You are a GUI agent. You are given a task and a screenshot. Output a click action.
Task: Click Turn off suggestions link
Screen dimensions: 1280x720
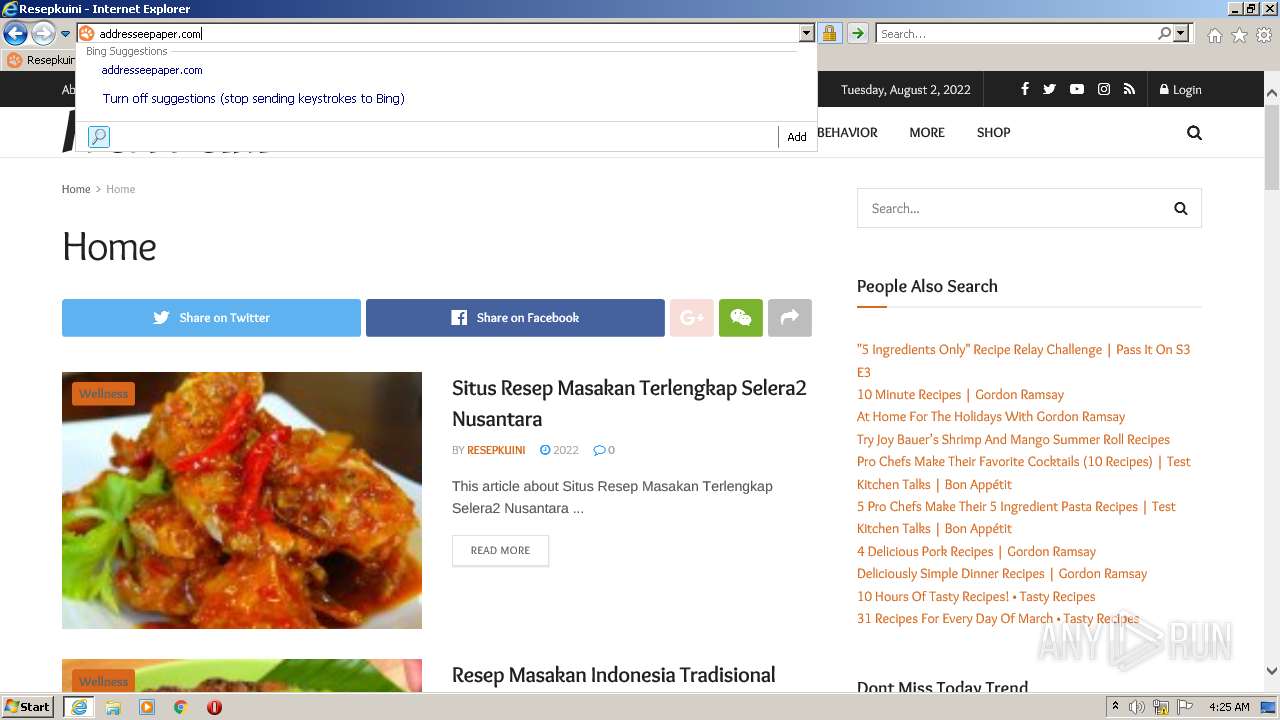tap(253, 98)
